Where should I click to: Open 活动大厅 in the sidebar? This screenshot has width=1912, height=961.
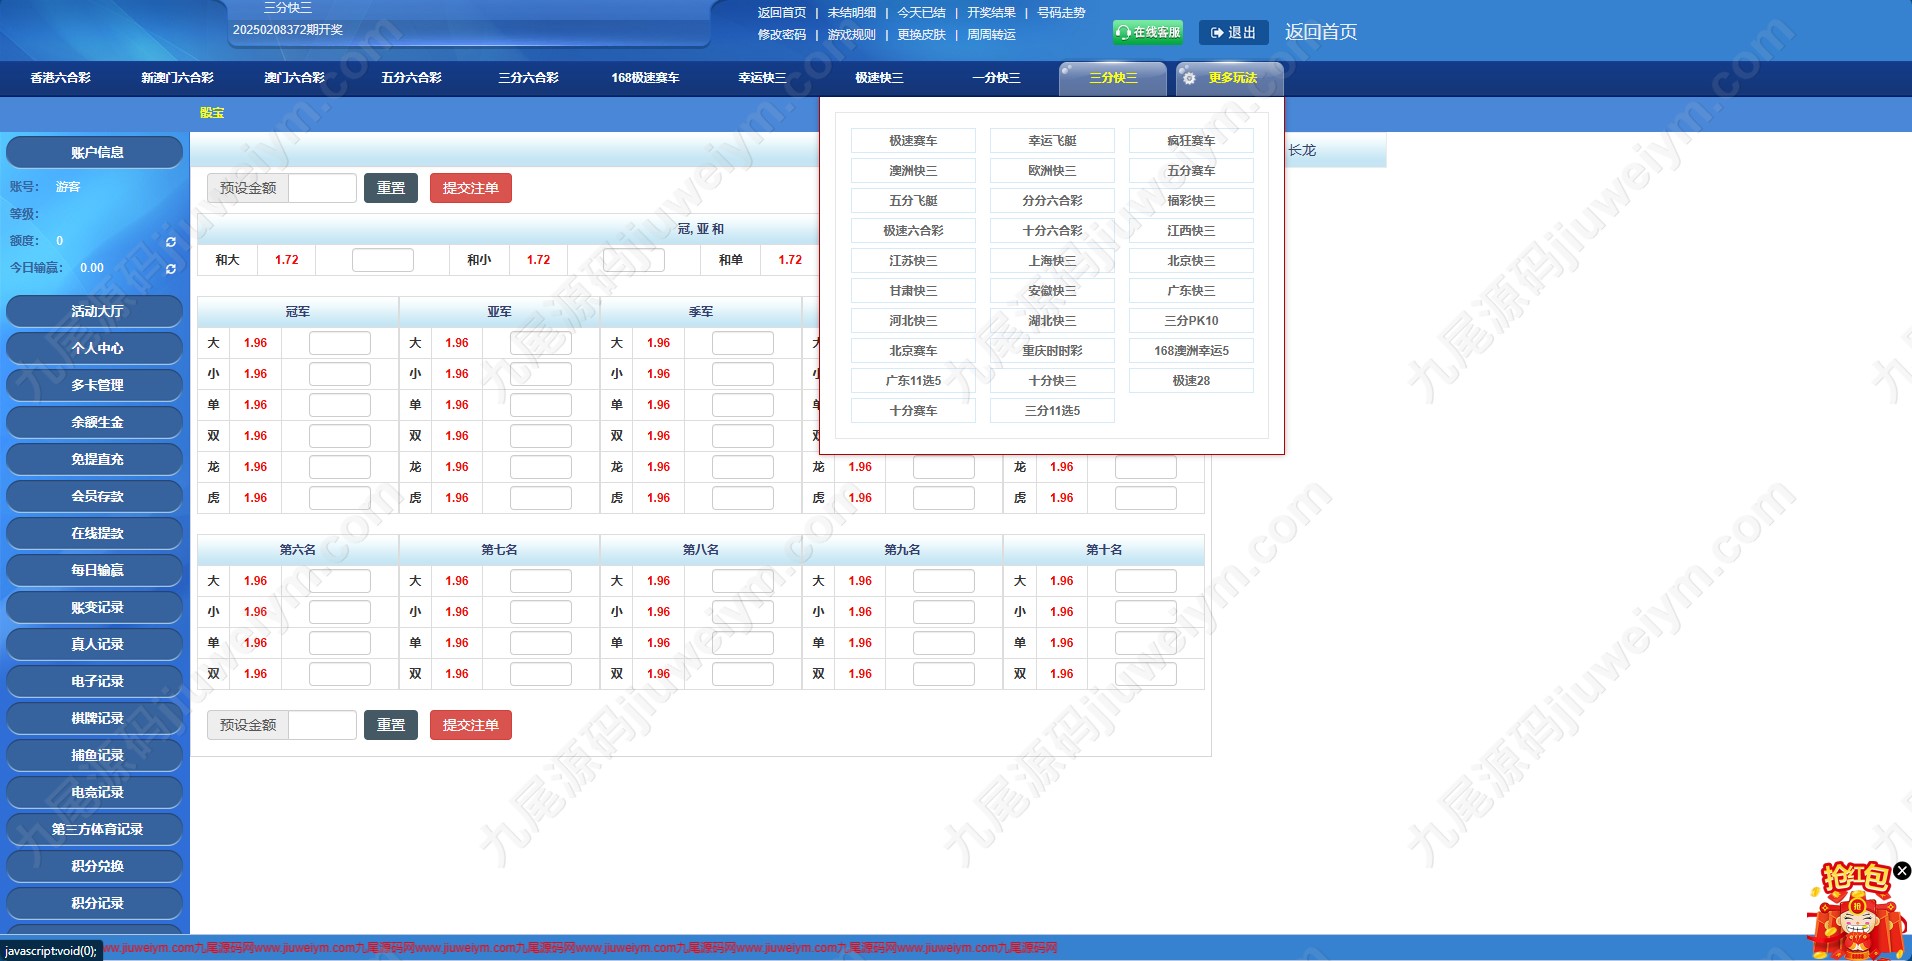(95, 312)
